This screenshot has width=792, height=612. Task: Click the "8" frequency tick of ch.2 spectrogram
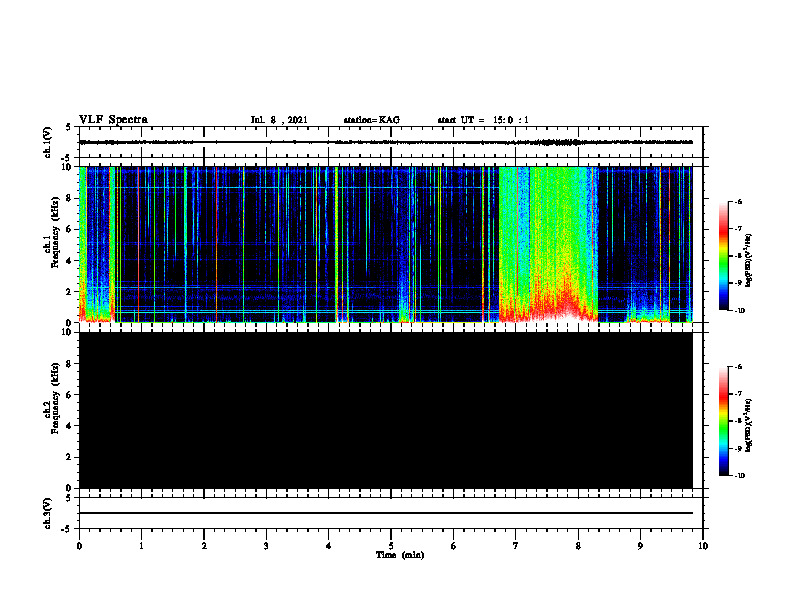[69, 364]
